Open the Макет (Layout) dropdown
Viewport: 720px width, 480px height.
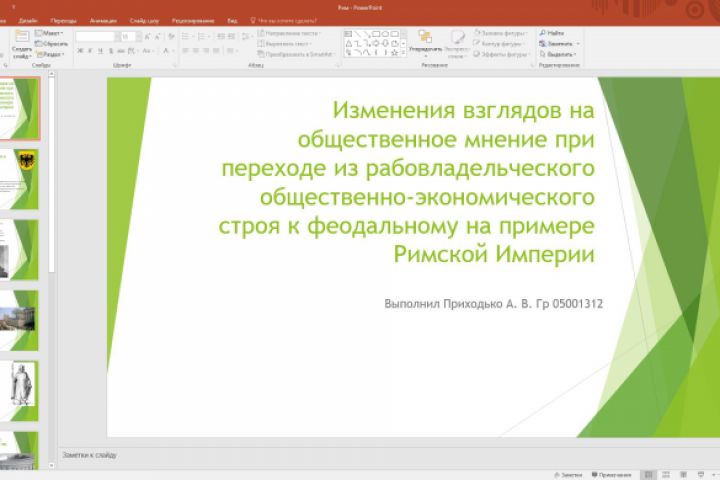49,33
